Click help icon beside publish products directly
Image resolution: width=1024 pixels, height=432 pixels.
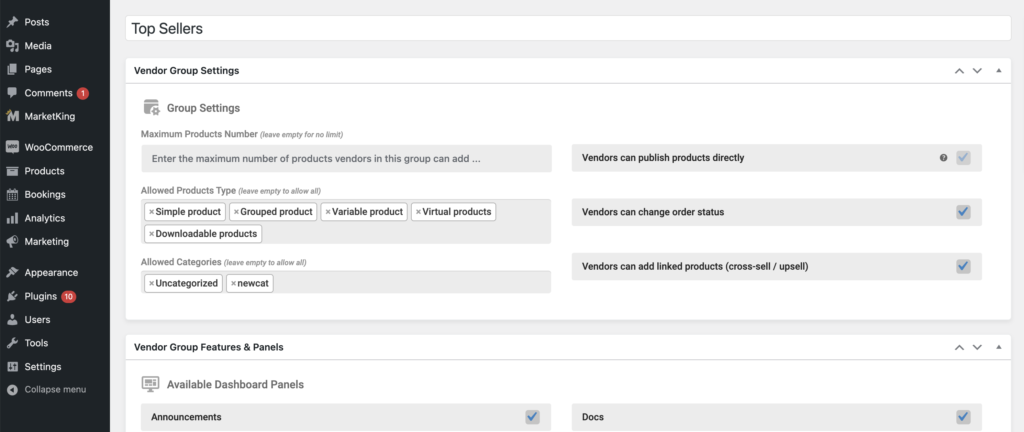click(x=943, y=158)
